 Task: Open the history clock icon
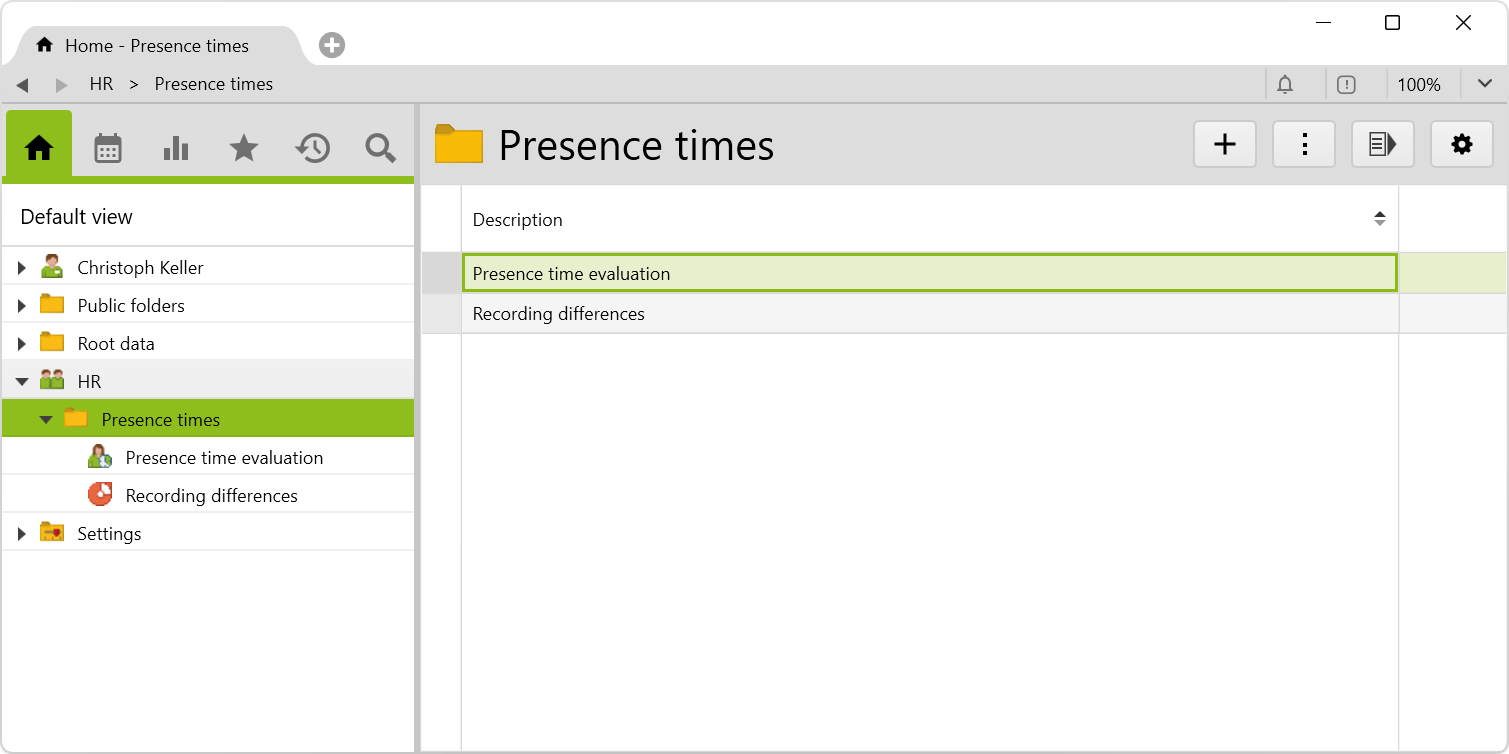point(312,148)
